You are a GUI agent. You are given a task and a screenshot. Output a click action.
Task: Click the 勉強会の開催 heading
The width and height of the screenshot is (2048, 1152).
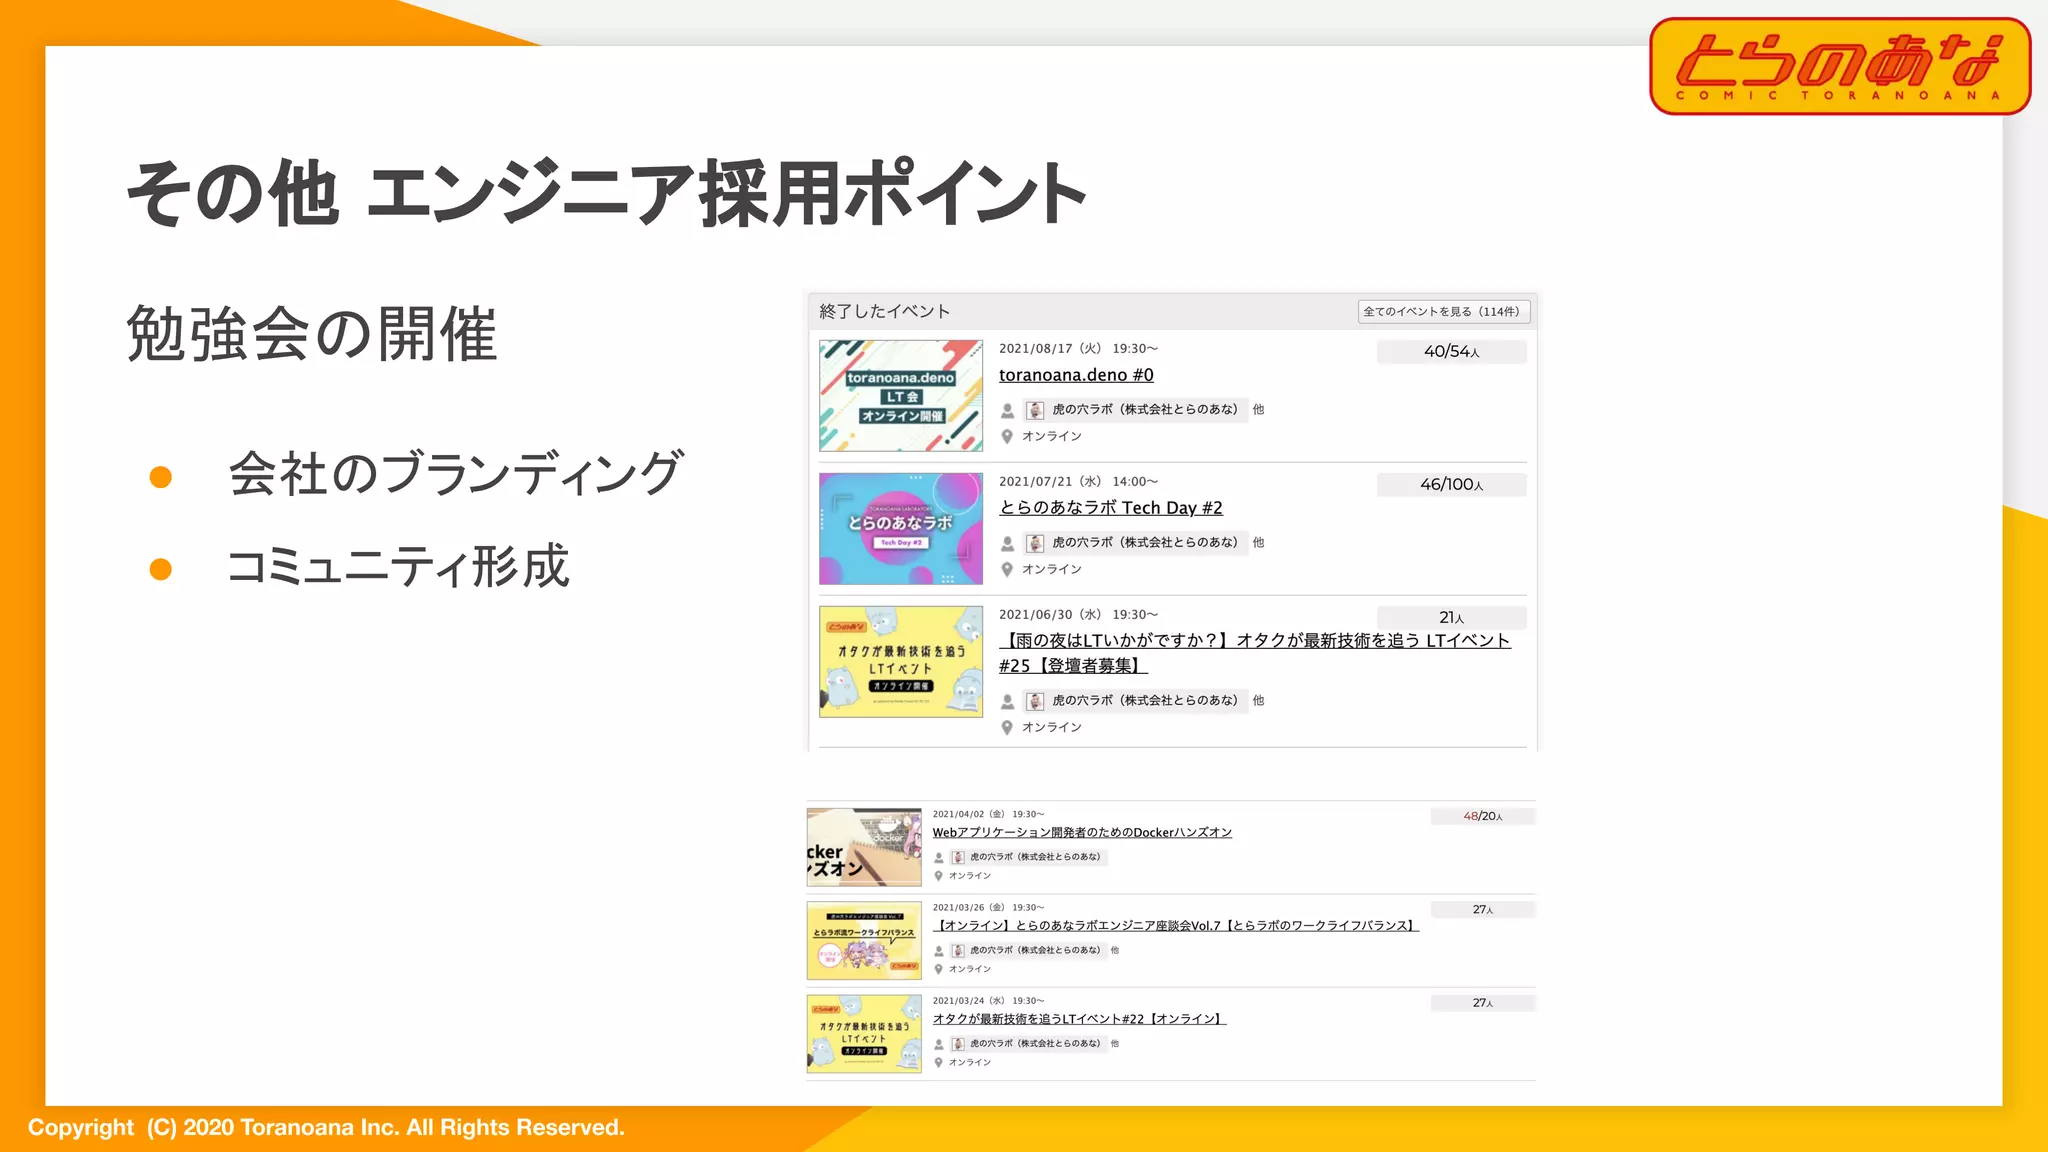[x=312, y=334]
